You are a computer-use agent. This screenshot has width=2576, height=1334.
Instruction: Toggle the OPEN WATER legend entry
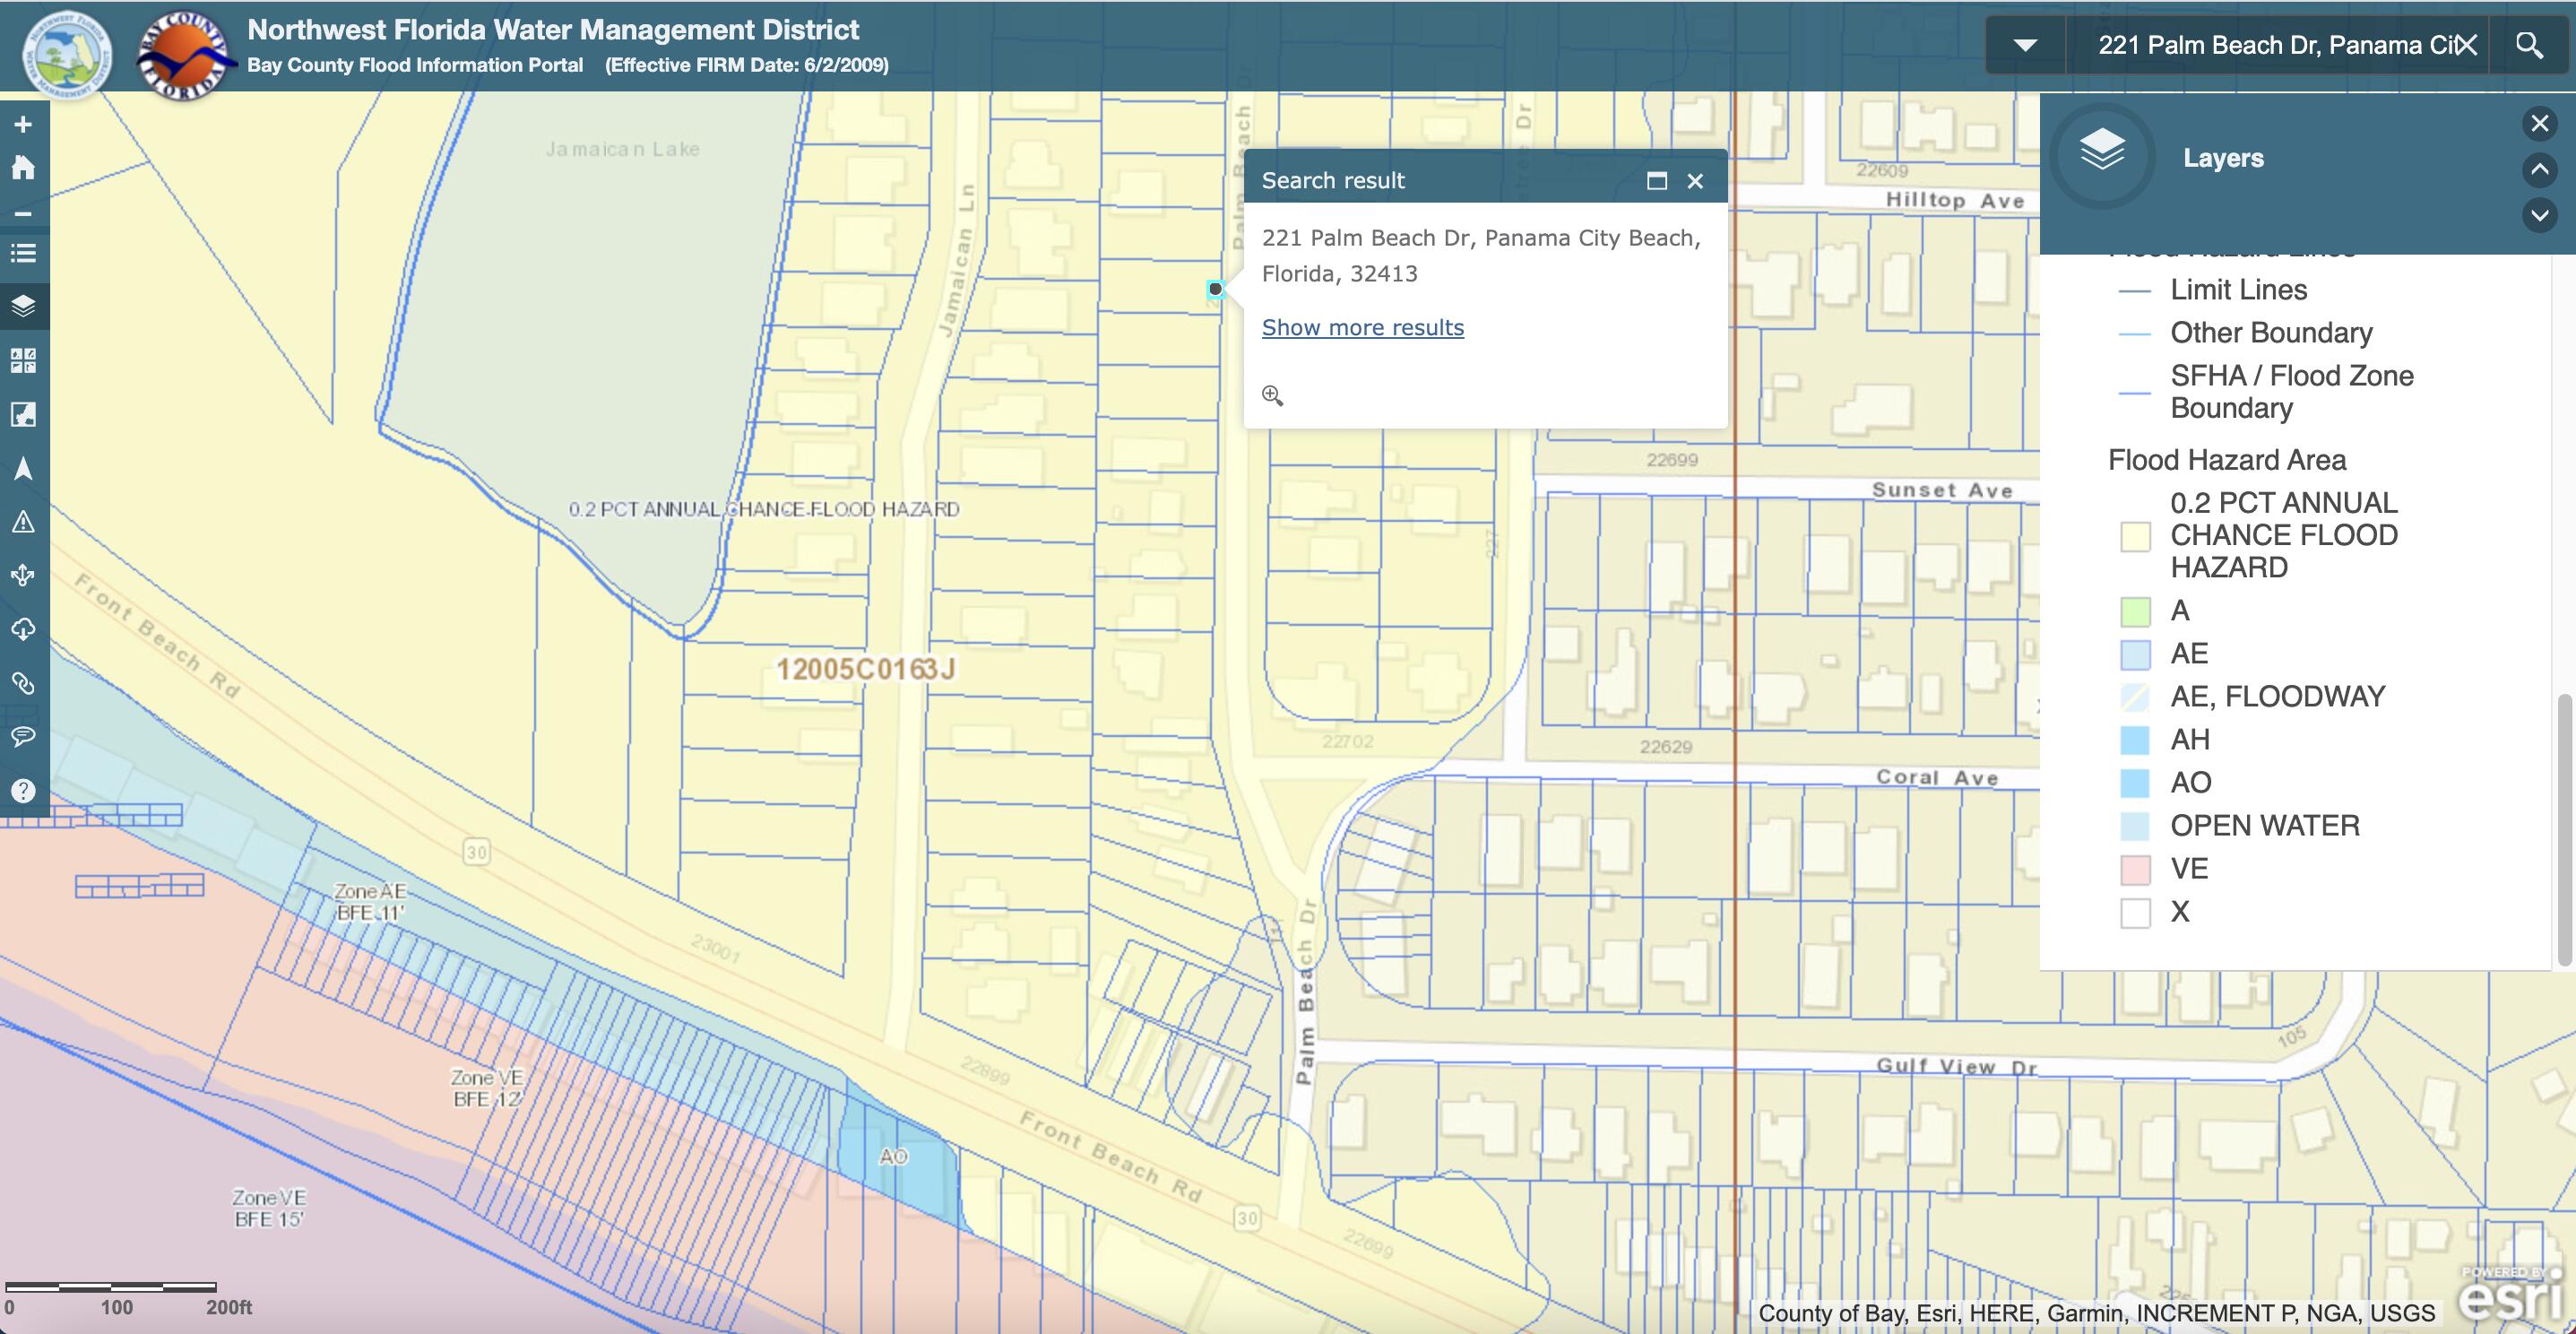click(2136, 825)
